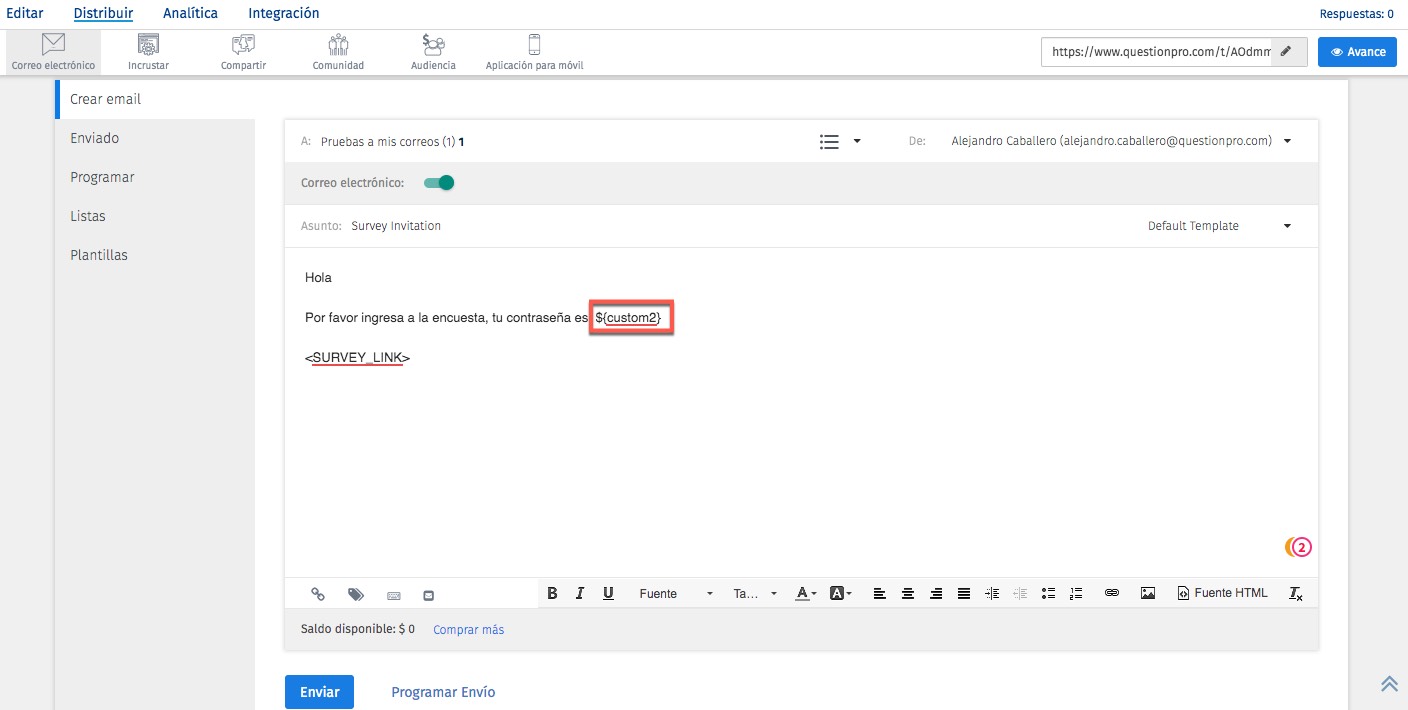Open the recipient list icon

828,142
